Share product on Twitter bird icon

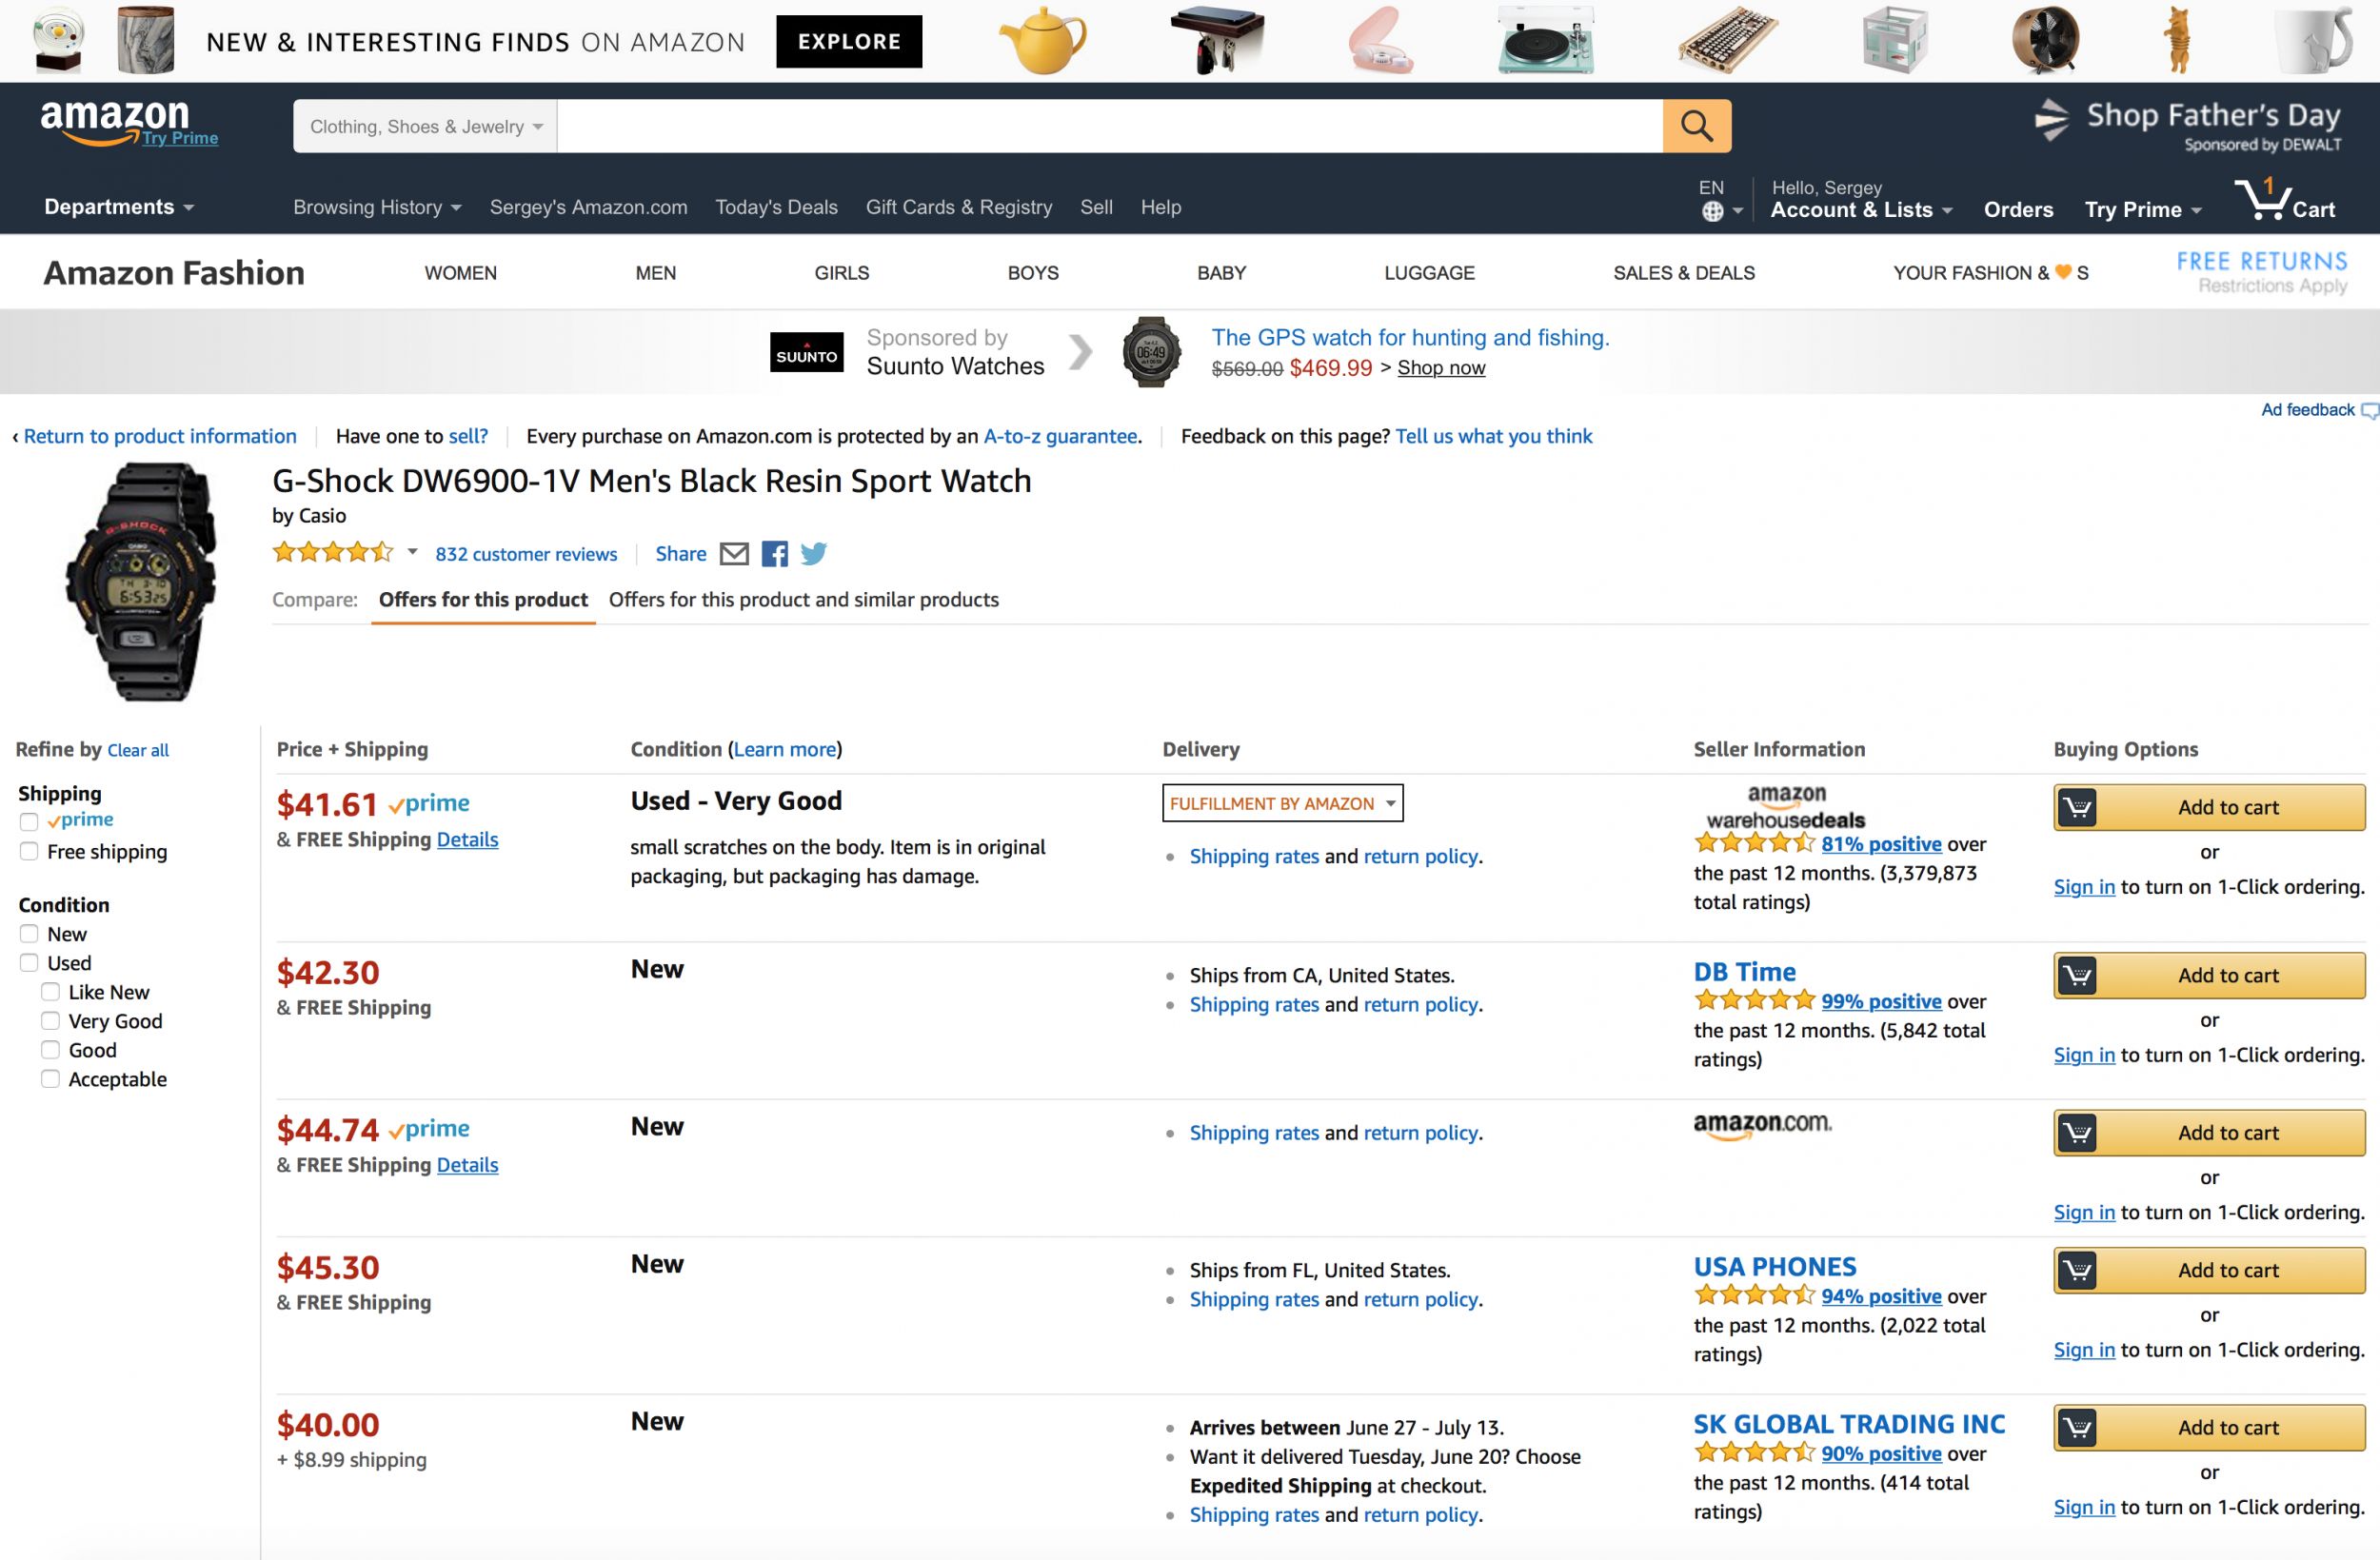(813, 554)
